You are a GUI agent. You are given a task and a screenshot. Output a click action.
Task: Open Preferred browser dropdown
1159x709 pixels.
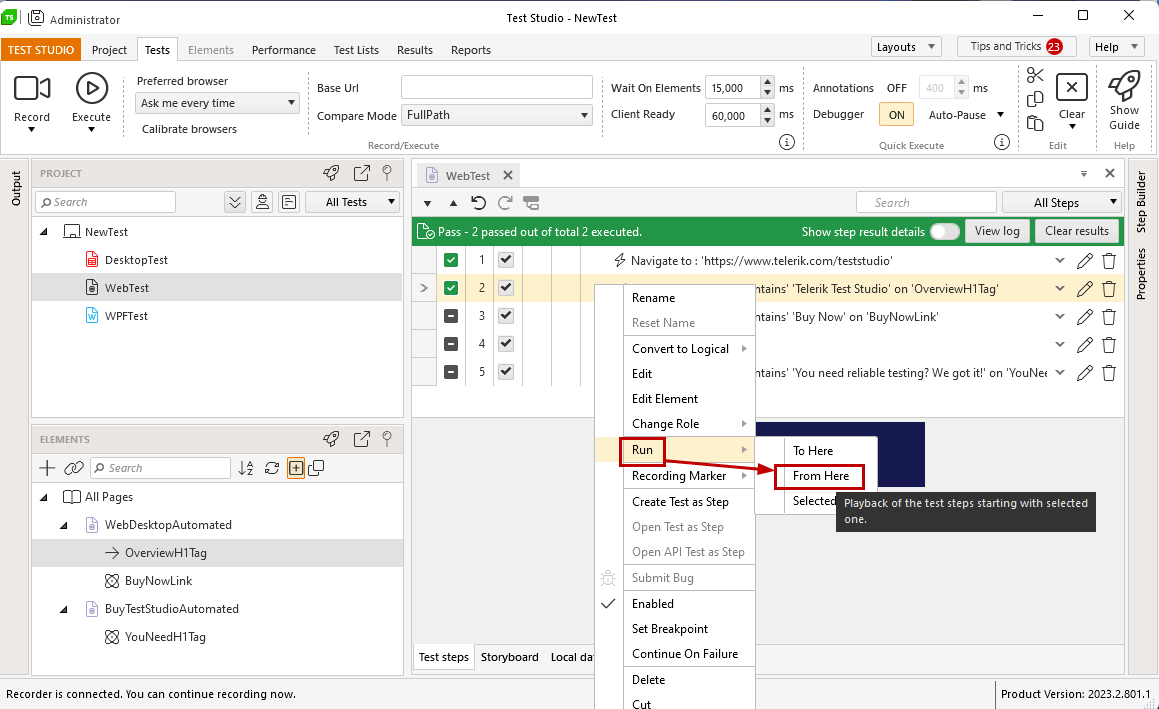click(x=217, y=103)
